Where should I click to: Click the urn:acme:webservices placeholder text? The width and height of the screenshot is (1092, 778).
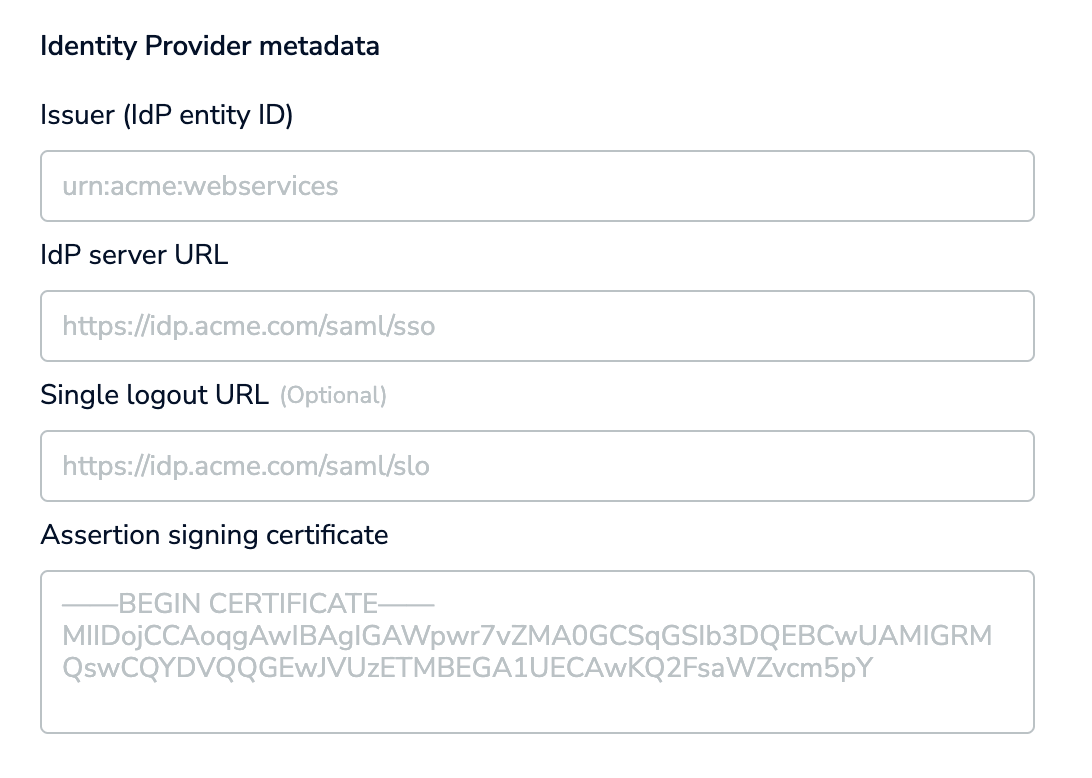[200, 186]
